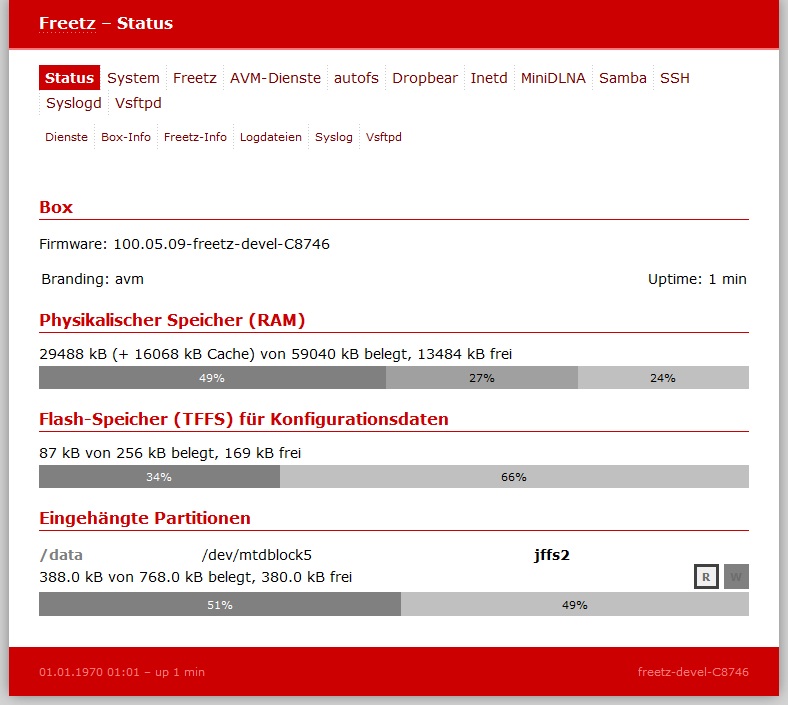Select the autofs tab
Viewport: 788px width, 705px height.
point(356,78)
